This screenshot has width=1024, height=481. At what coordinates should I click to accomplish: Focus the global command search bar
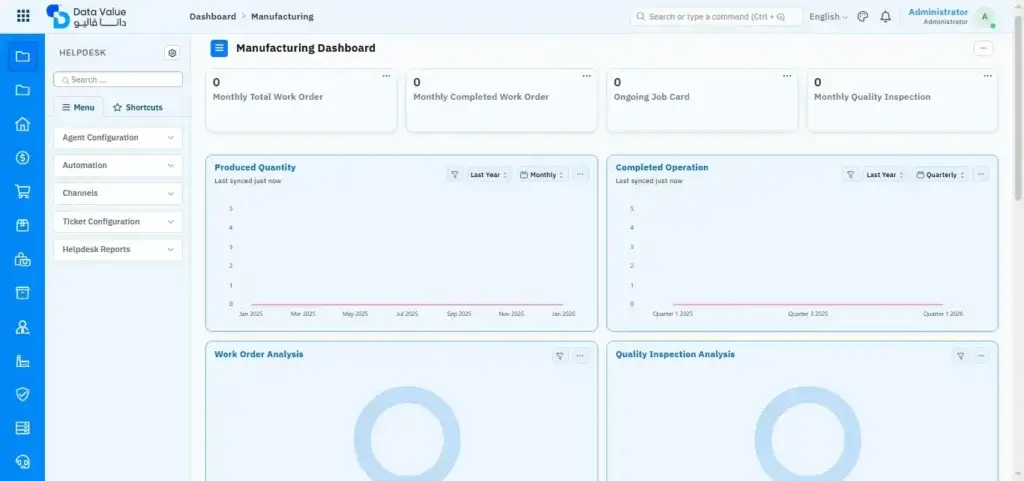click(716, 17)
